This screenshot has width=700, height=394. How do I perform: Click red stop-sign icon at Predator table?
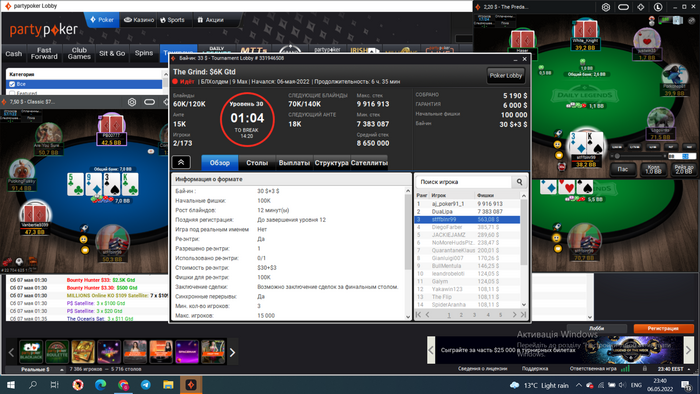[562, 167]
